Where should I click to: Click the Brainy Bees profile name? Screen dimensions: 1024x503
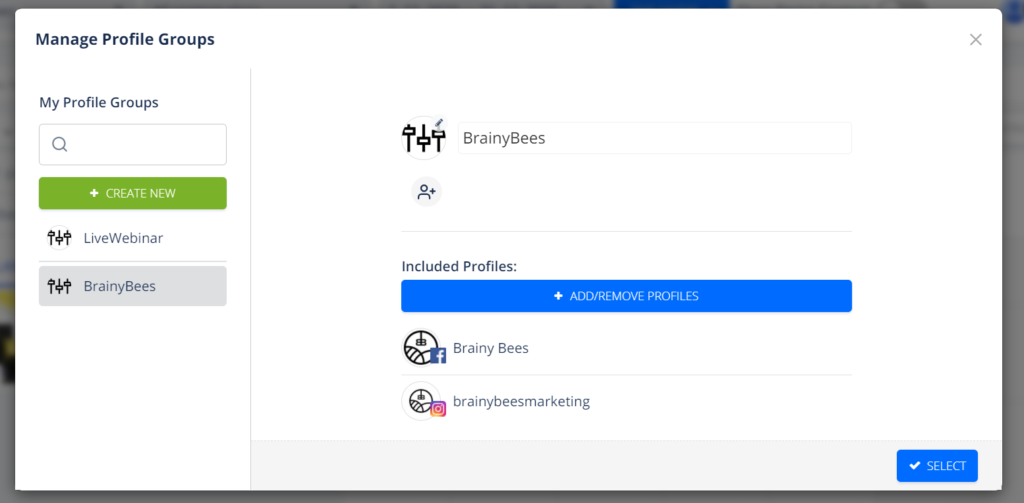(490, 348)
